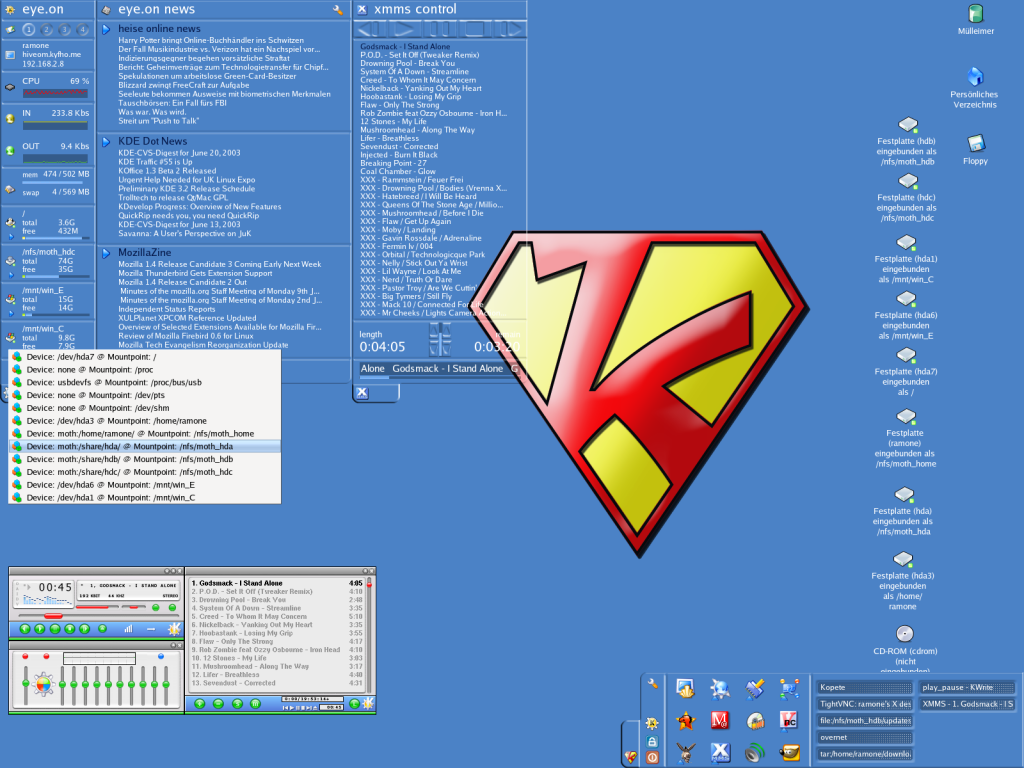Launch the red star icon in panel
The image size is (1024, 768).
[x=686, y=721]
